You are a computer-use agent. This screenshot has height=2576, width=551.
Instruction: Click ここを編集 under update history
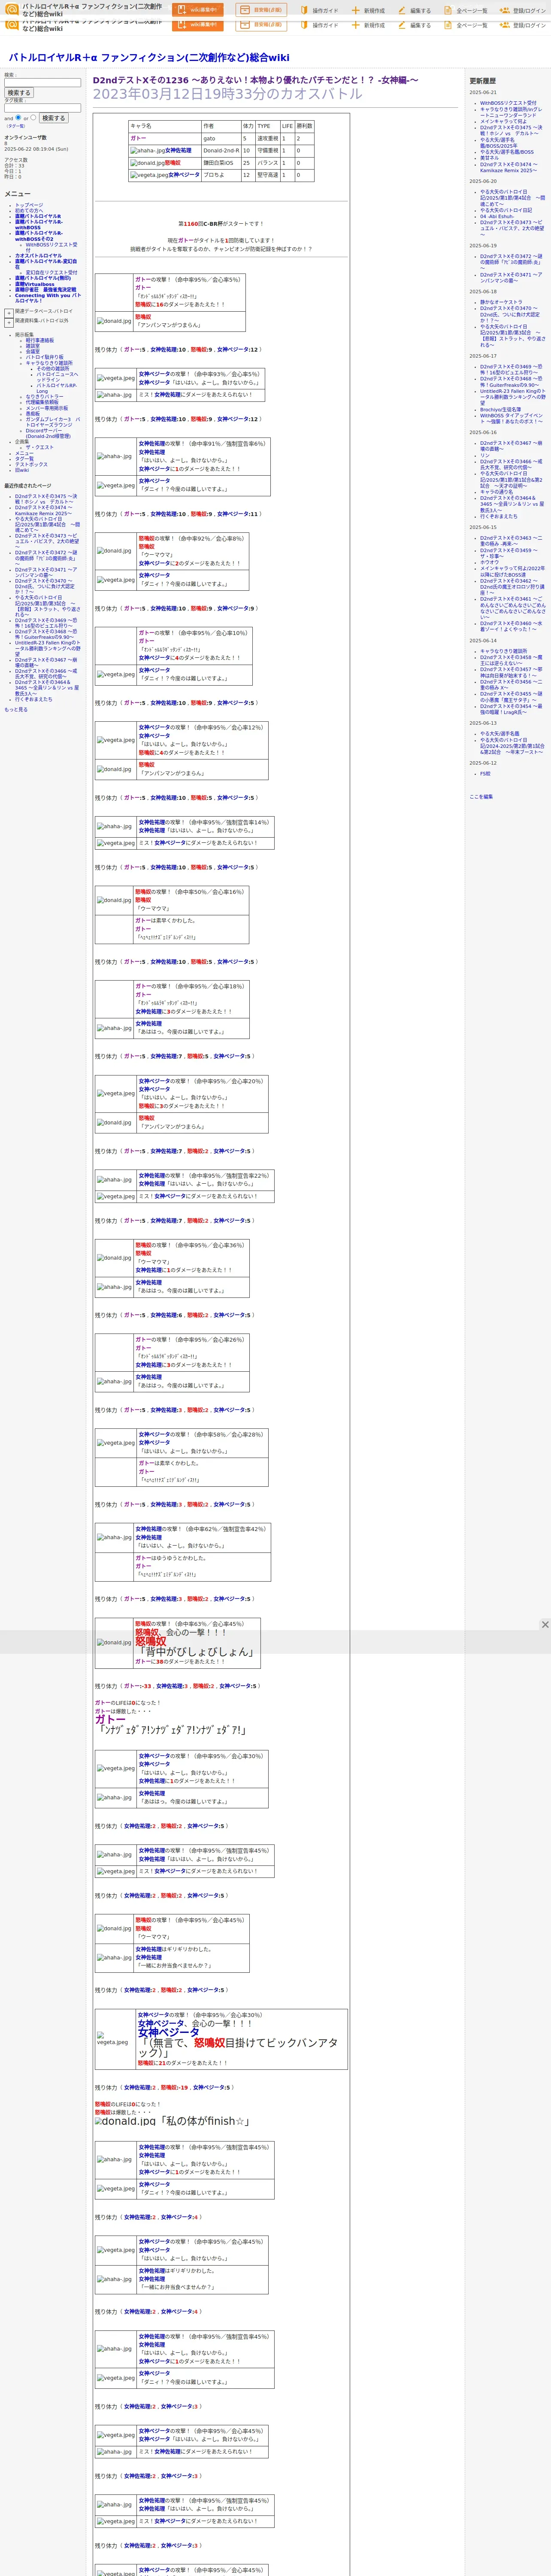[x=481, y=797]
